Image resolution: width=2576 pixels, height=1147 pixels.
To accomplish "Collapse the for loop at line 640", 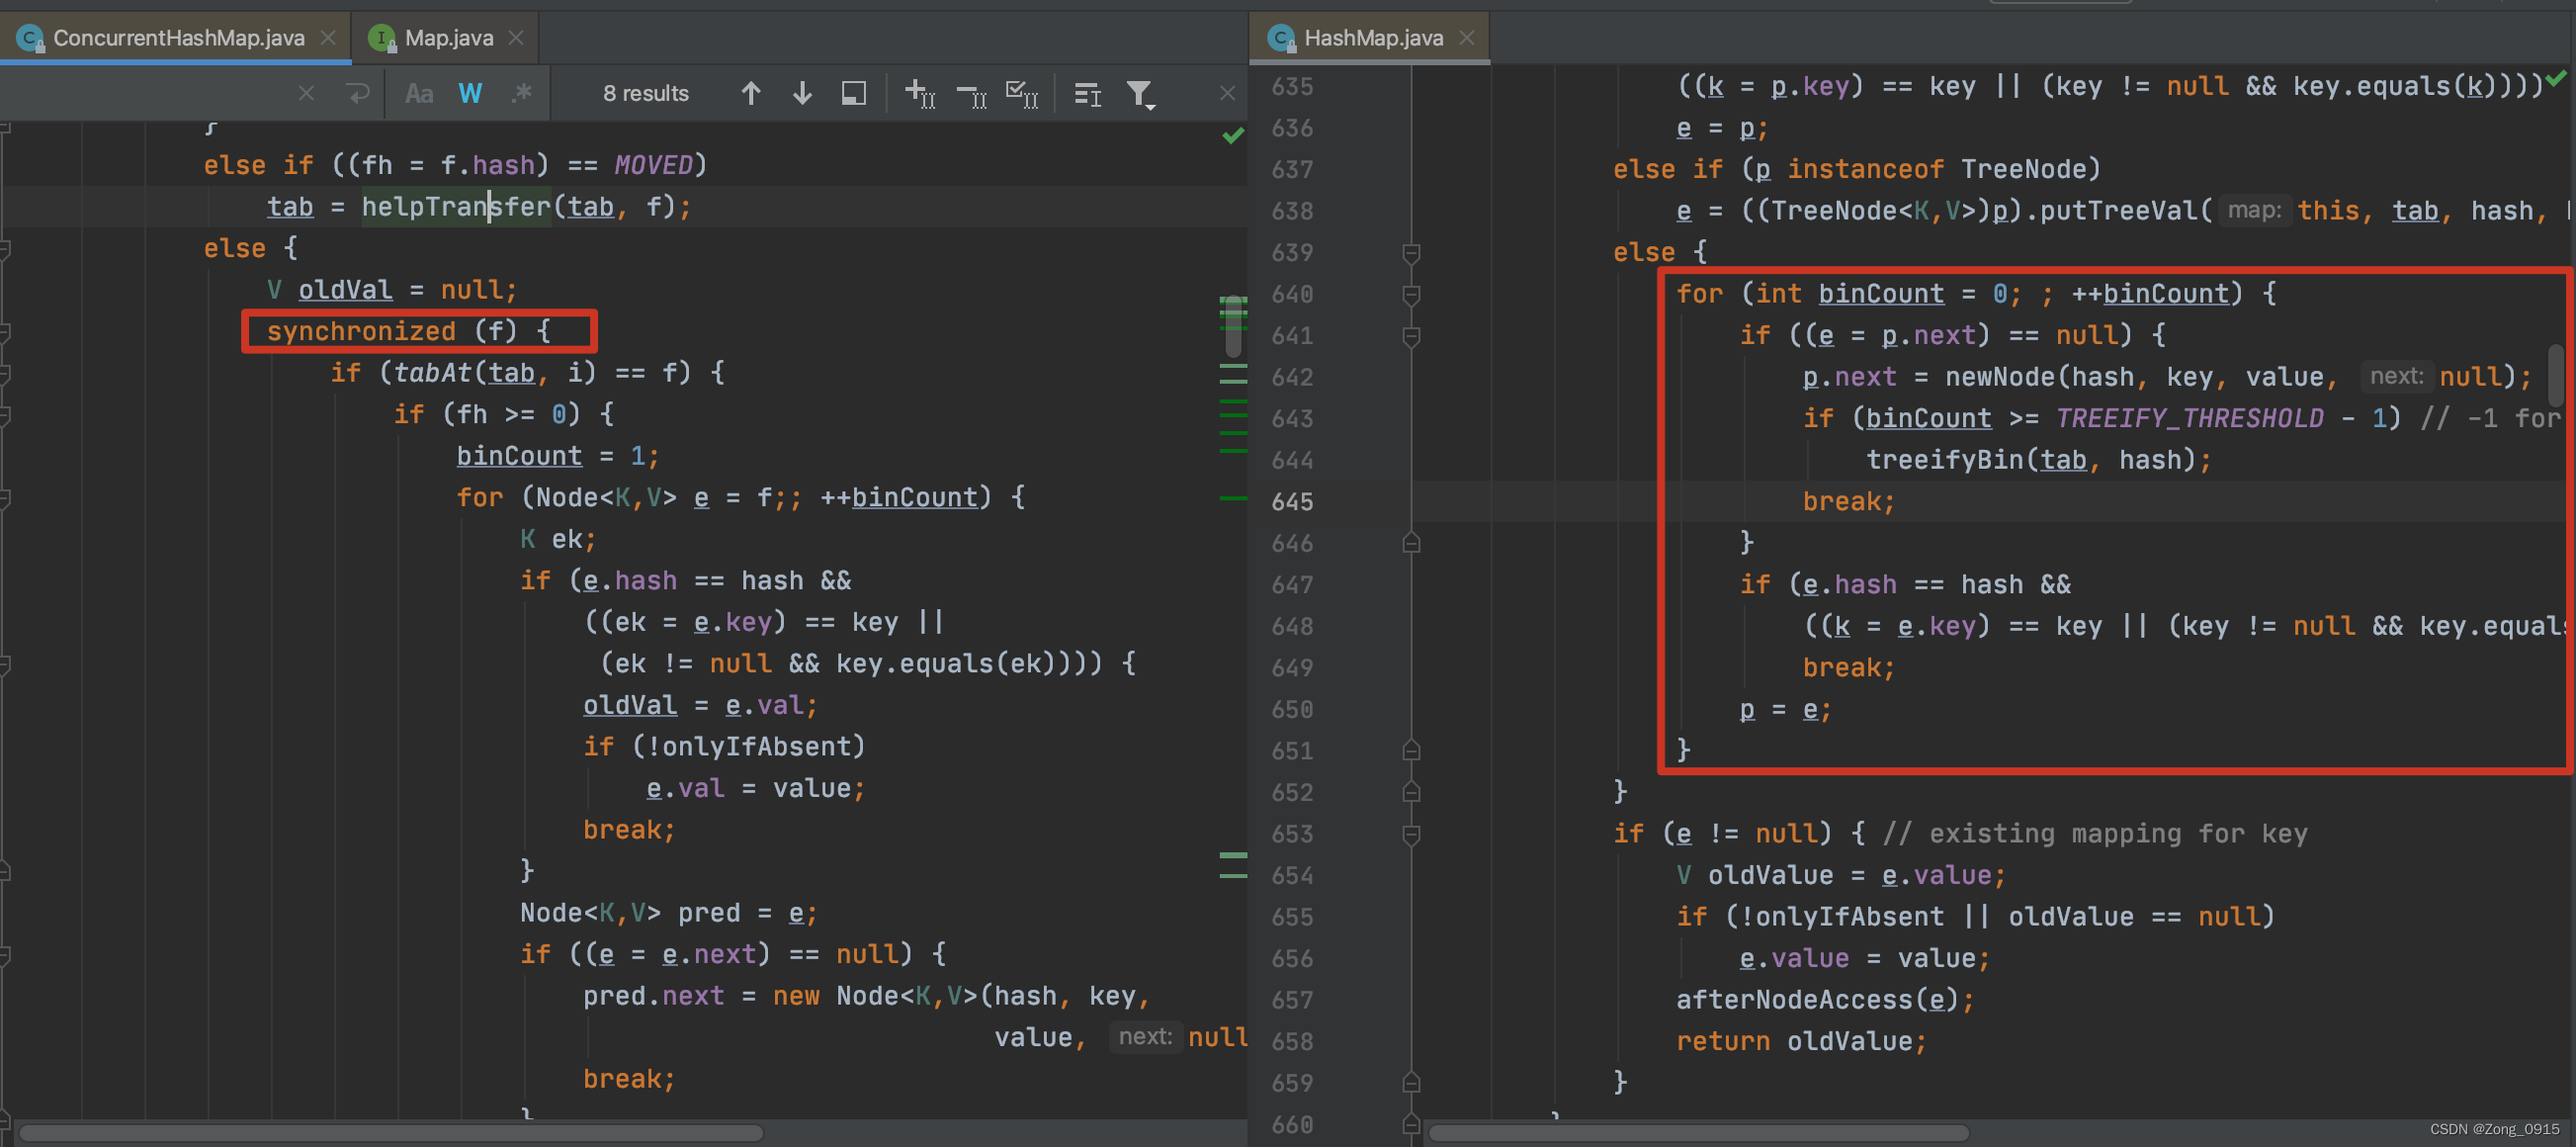I will tap(1411, 295).
